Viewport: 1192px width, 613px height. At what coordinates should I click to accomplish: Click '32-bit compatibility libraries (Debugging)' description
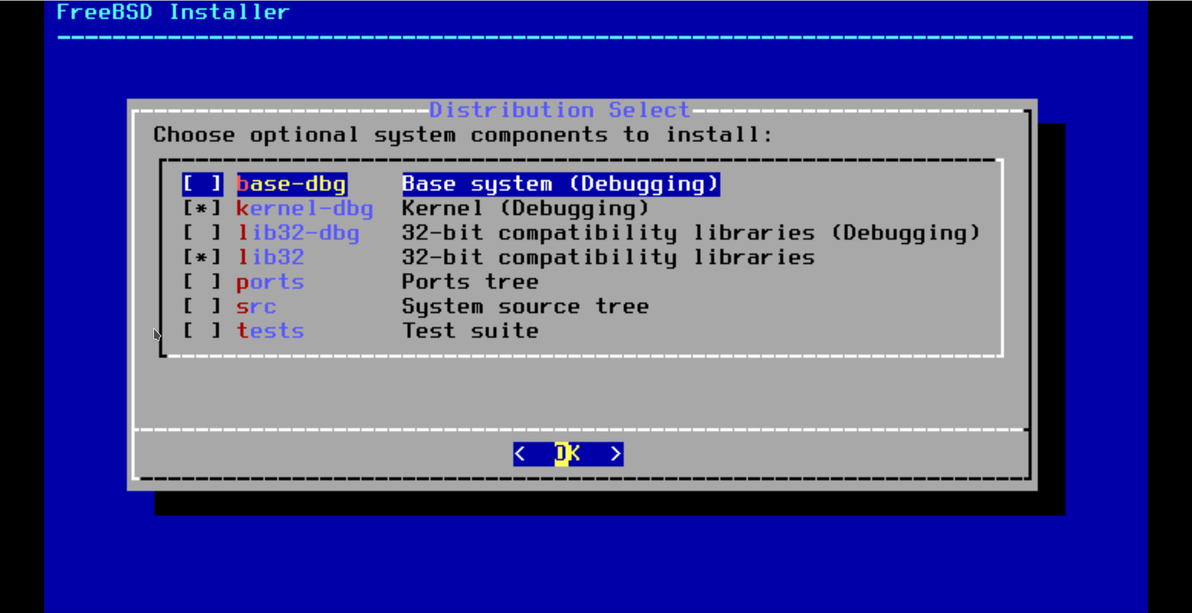click(x=692, y=233)
